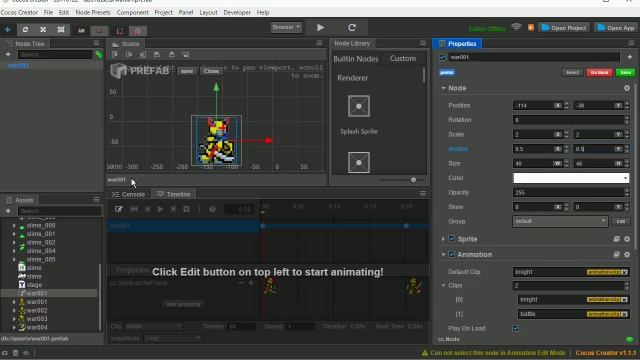Viewport: 640px width, 360px height.
Task: Click the add property button in timeline
Action: click(183, 304)
